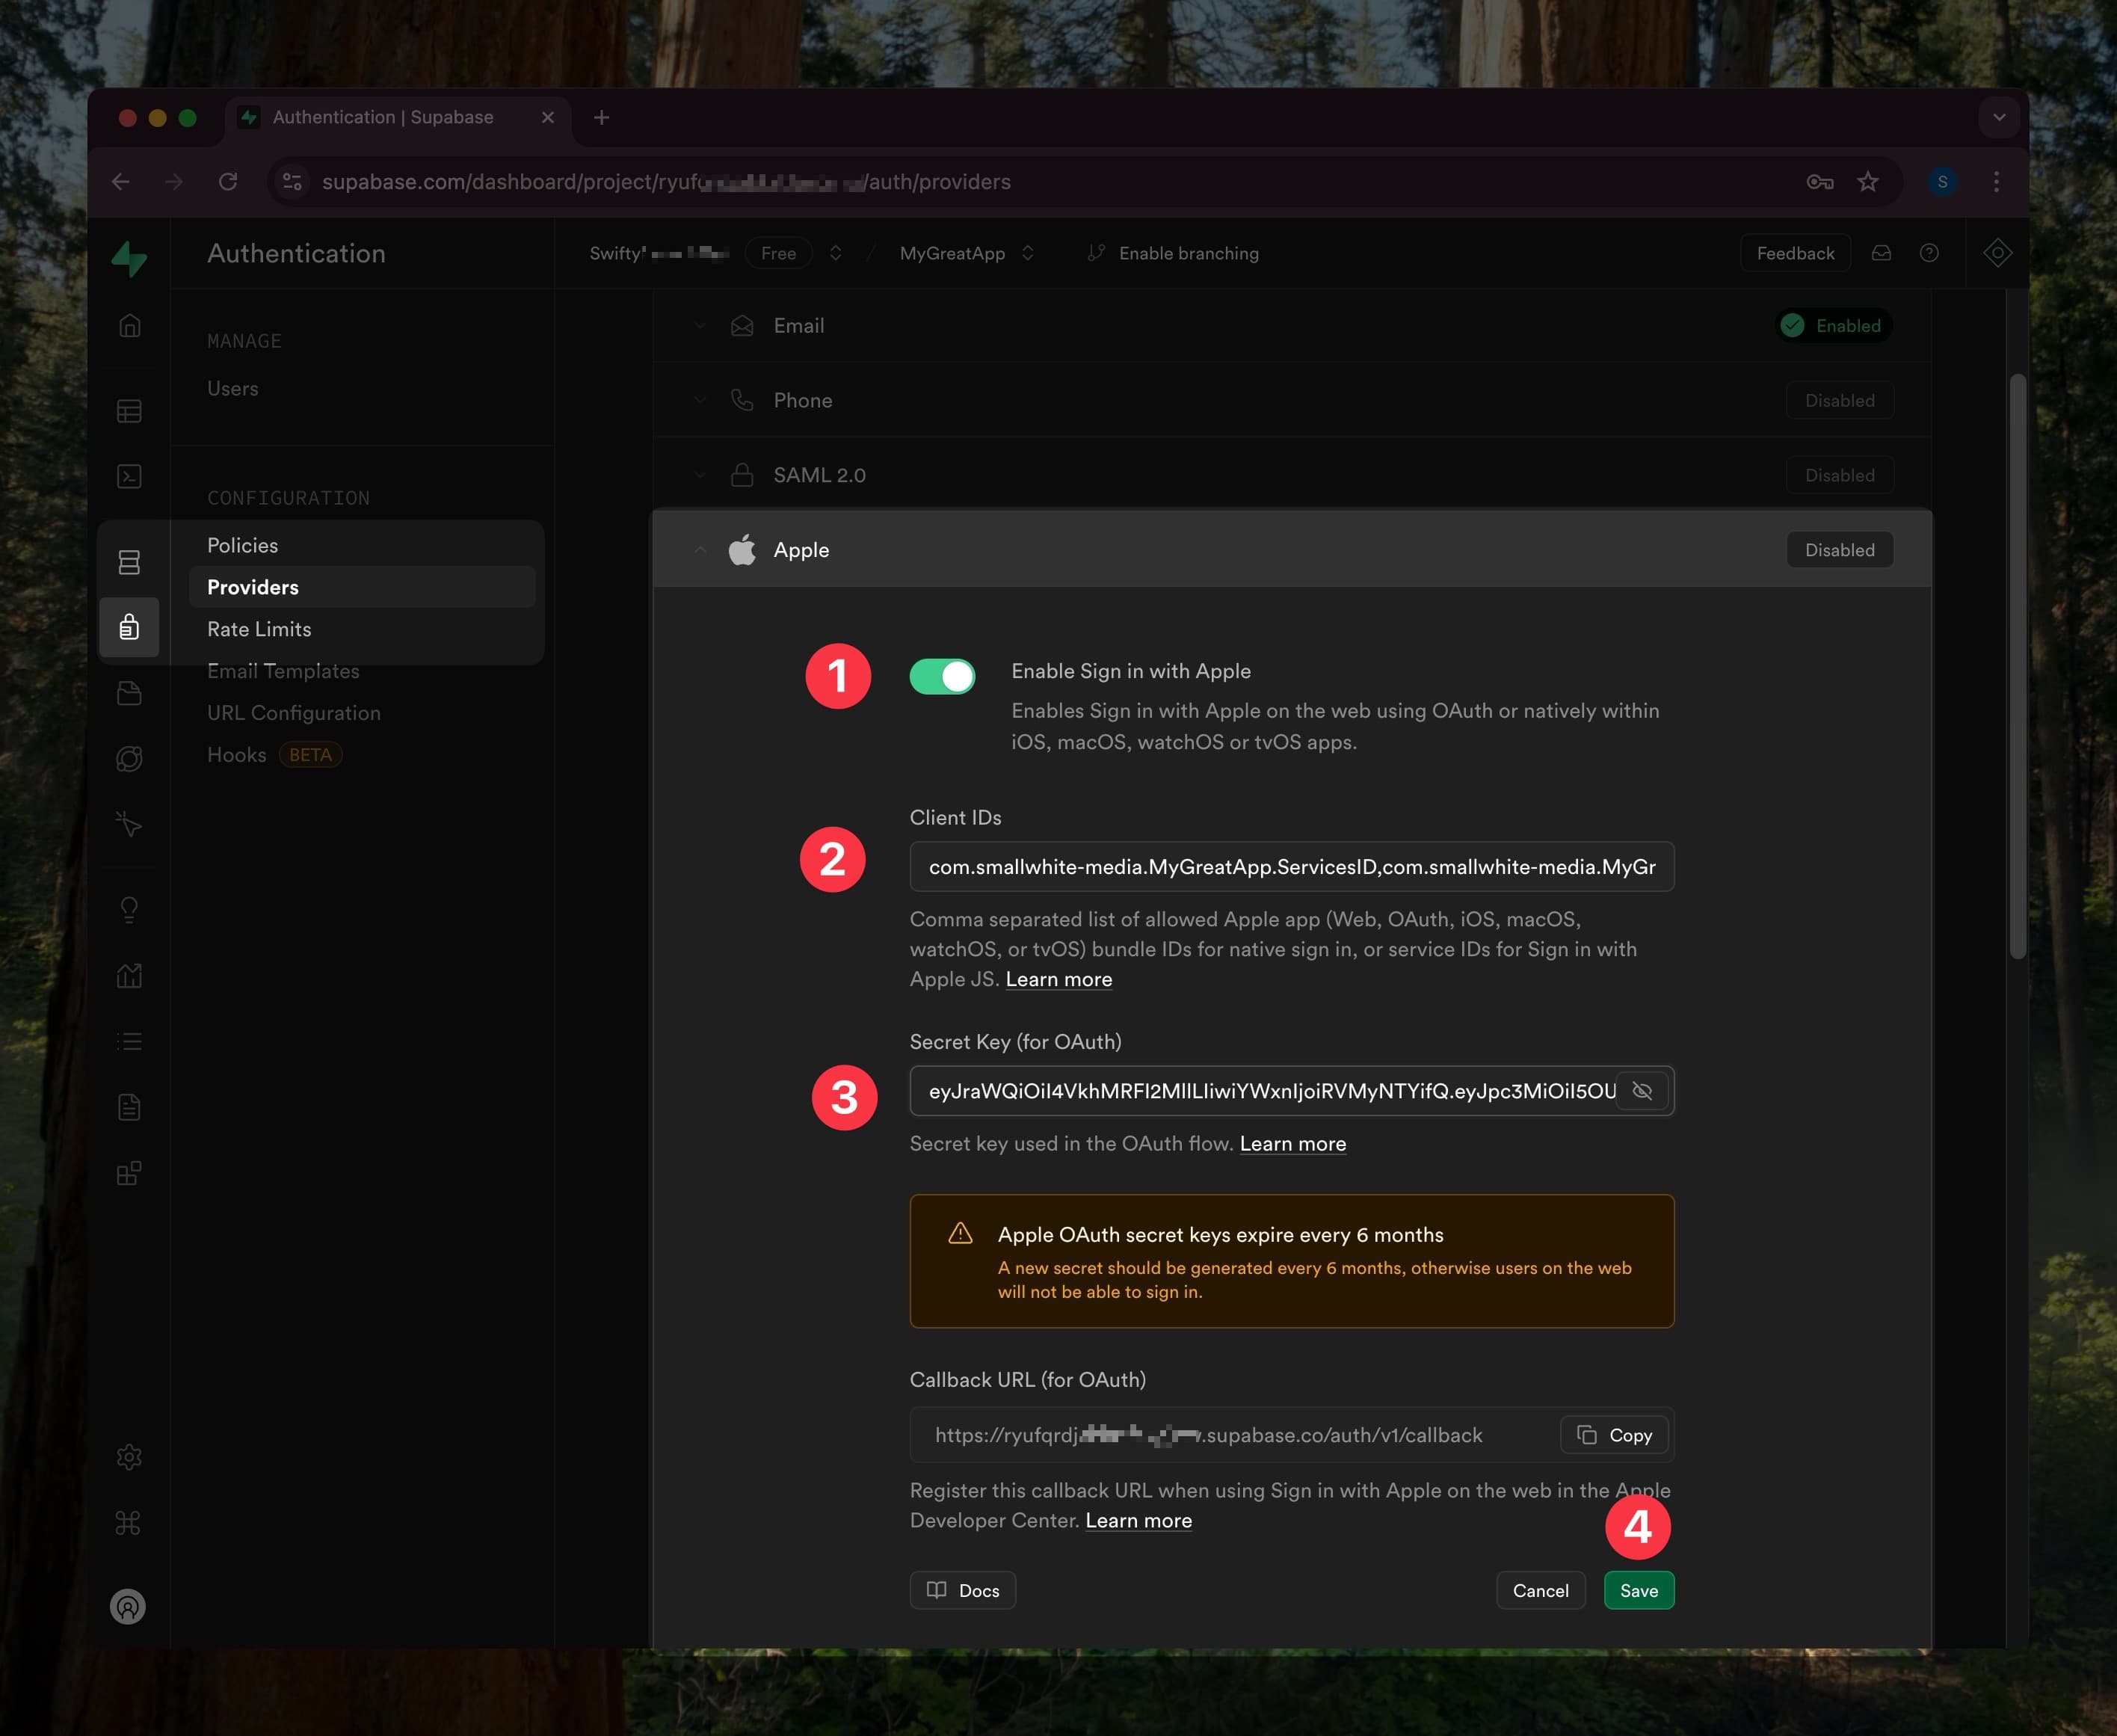This screenshot has width=2117, height=1736.
Task: Click the Rate Limits icon in sidebar
Action: click(x=259, y=628)
